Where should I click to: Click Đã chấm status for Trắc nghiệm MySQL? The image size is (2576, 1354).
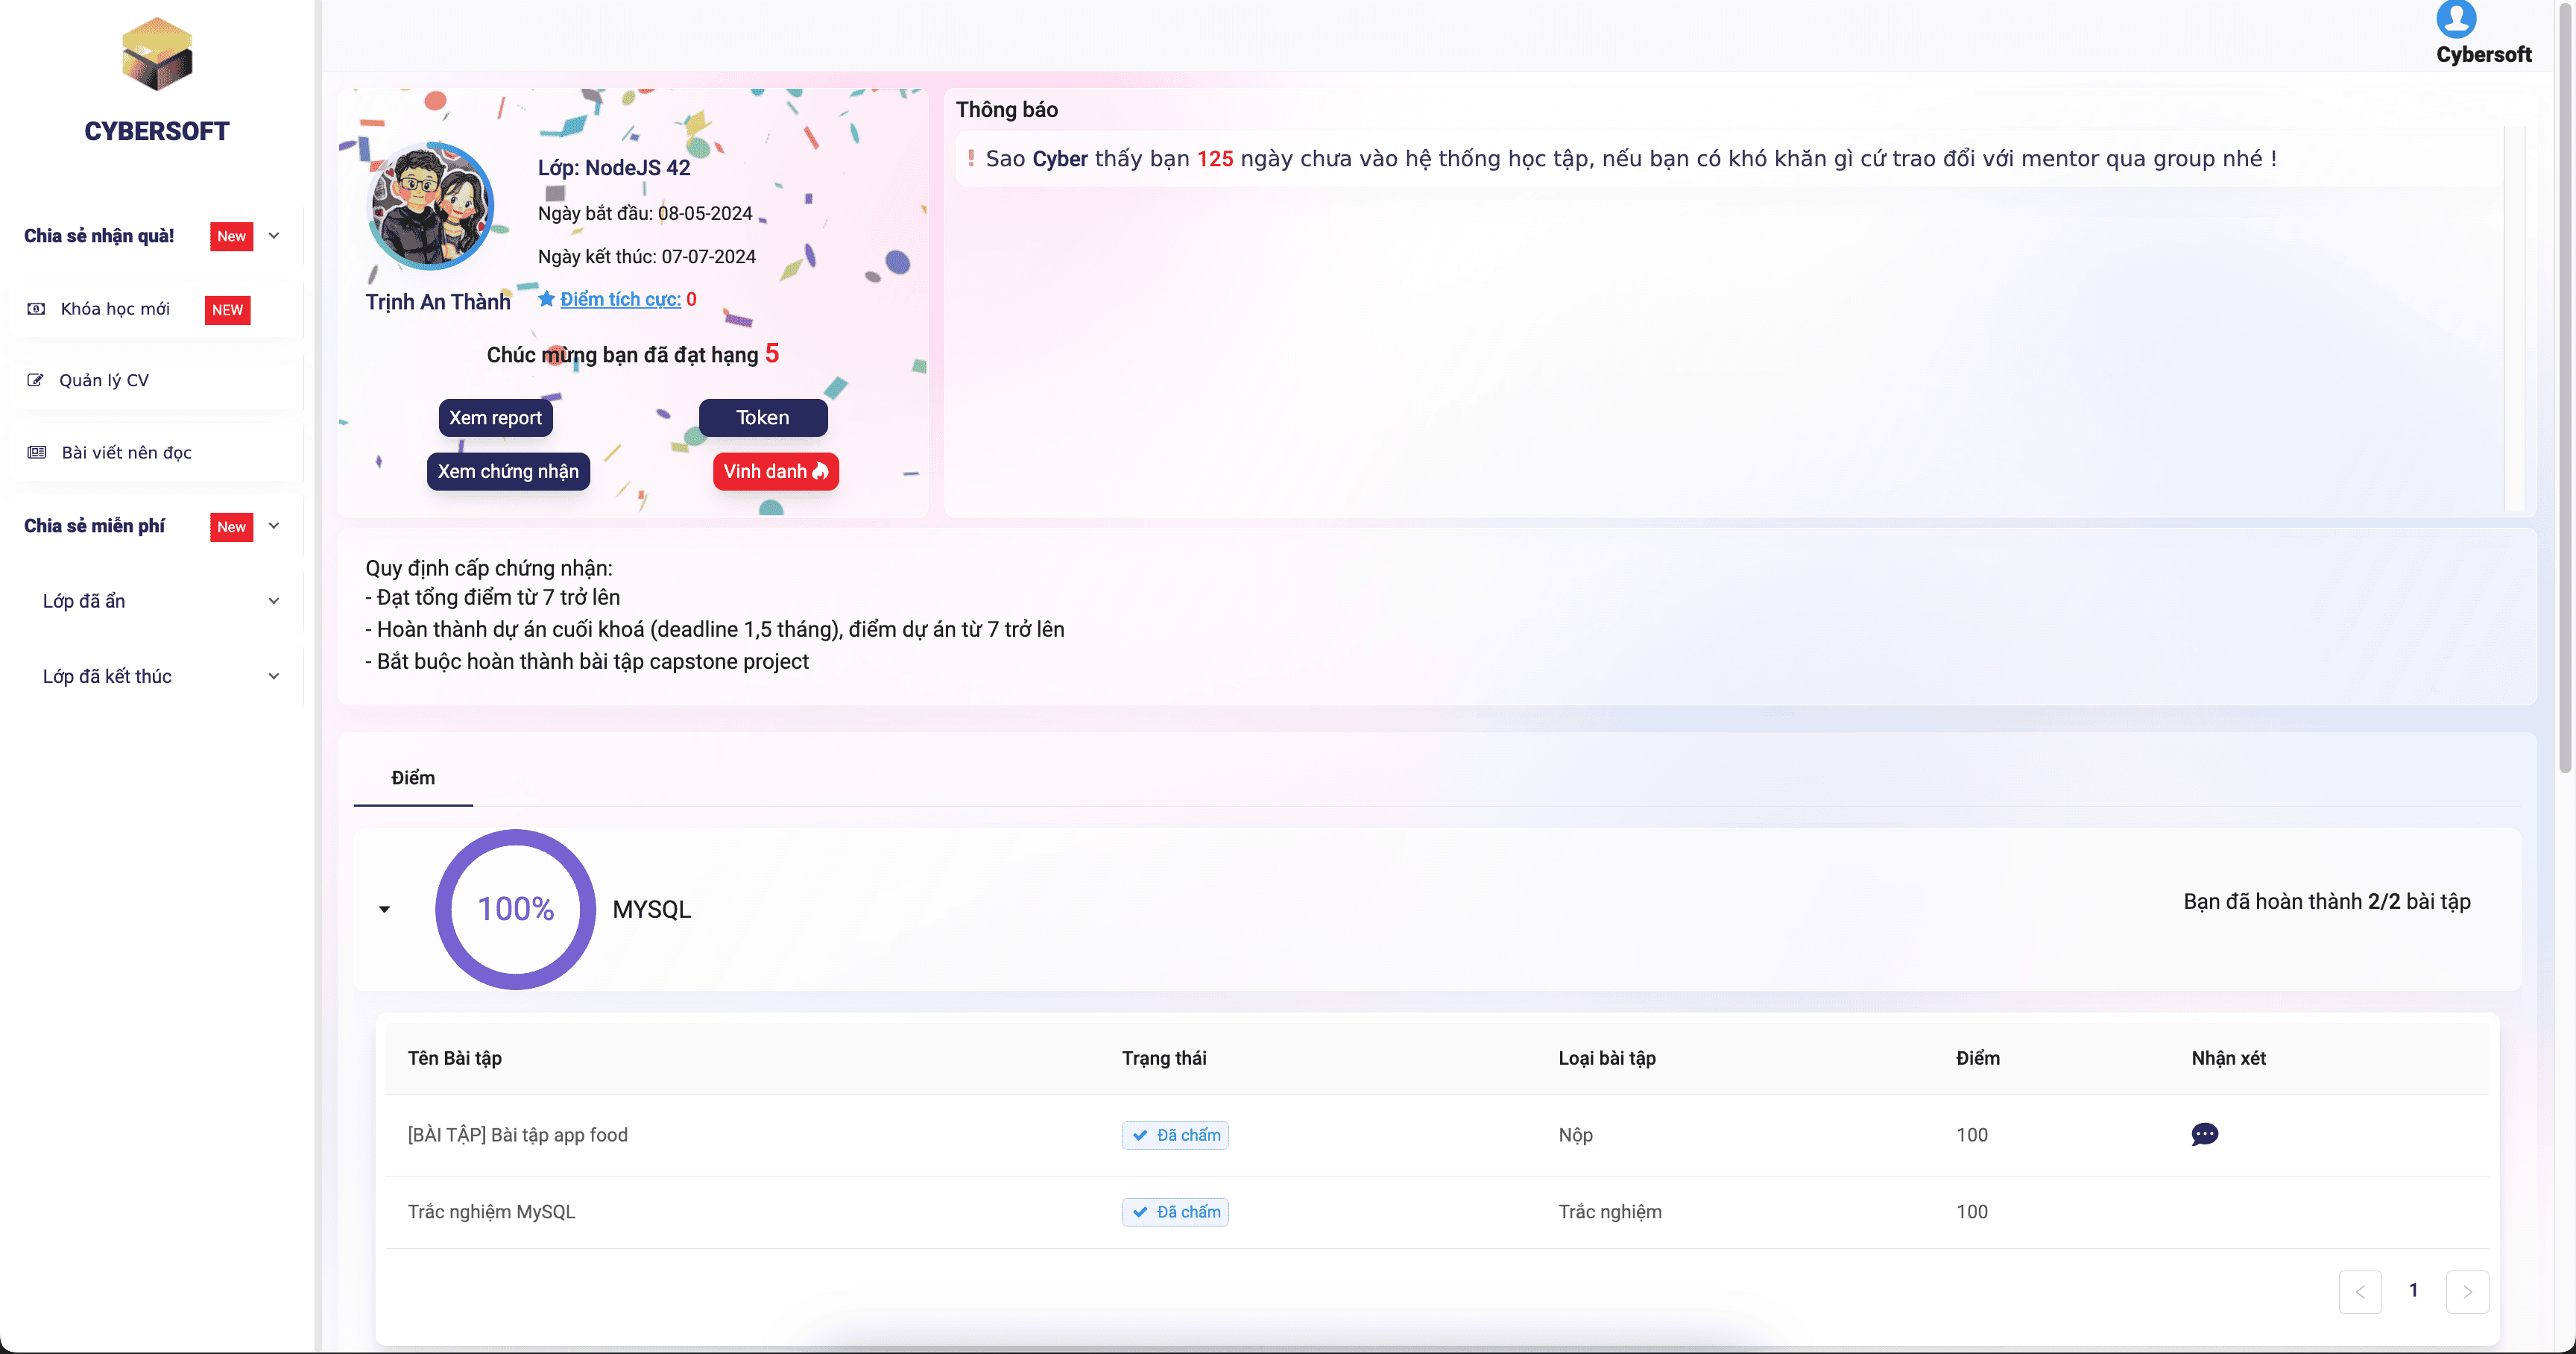point(1175,1212)
